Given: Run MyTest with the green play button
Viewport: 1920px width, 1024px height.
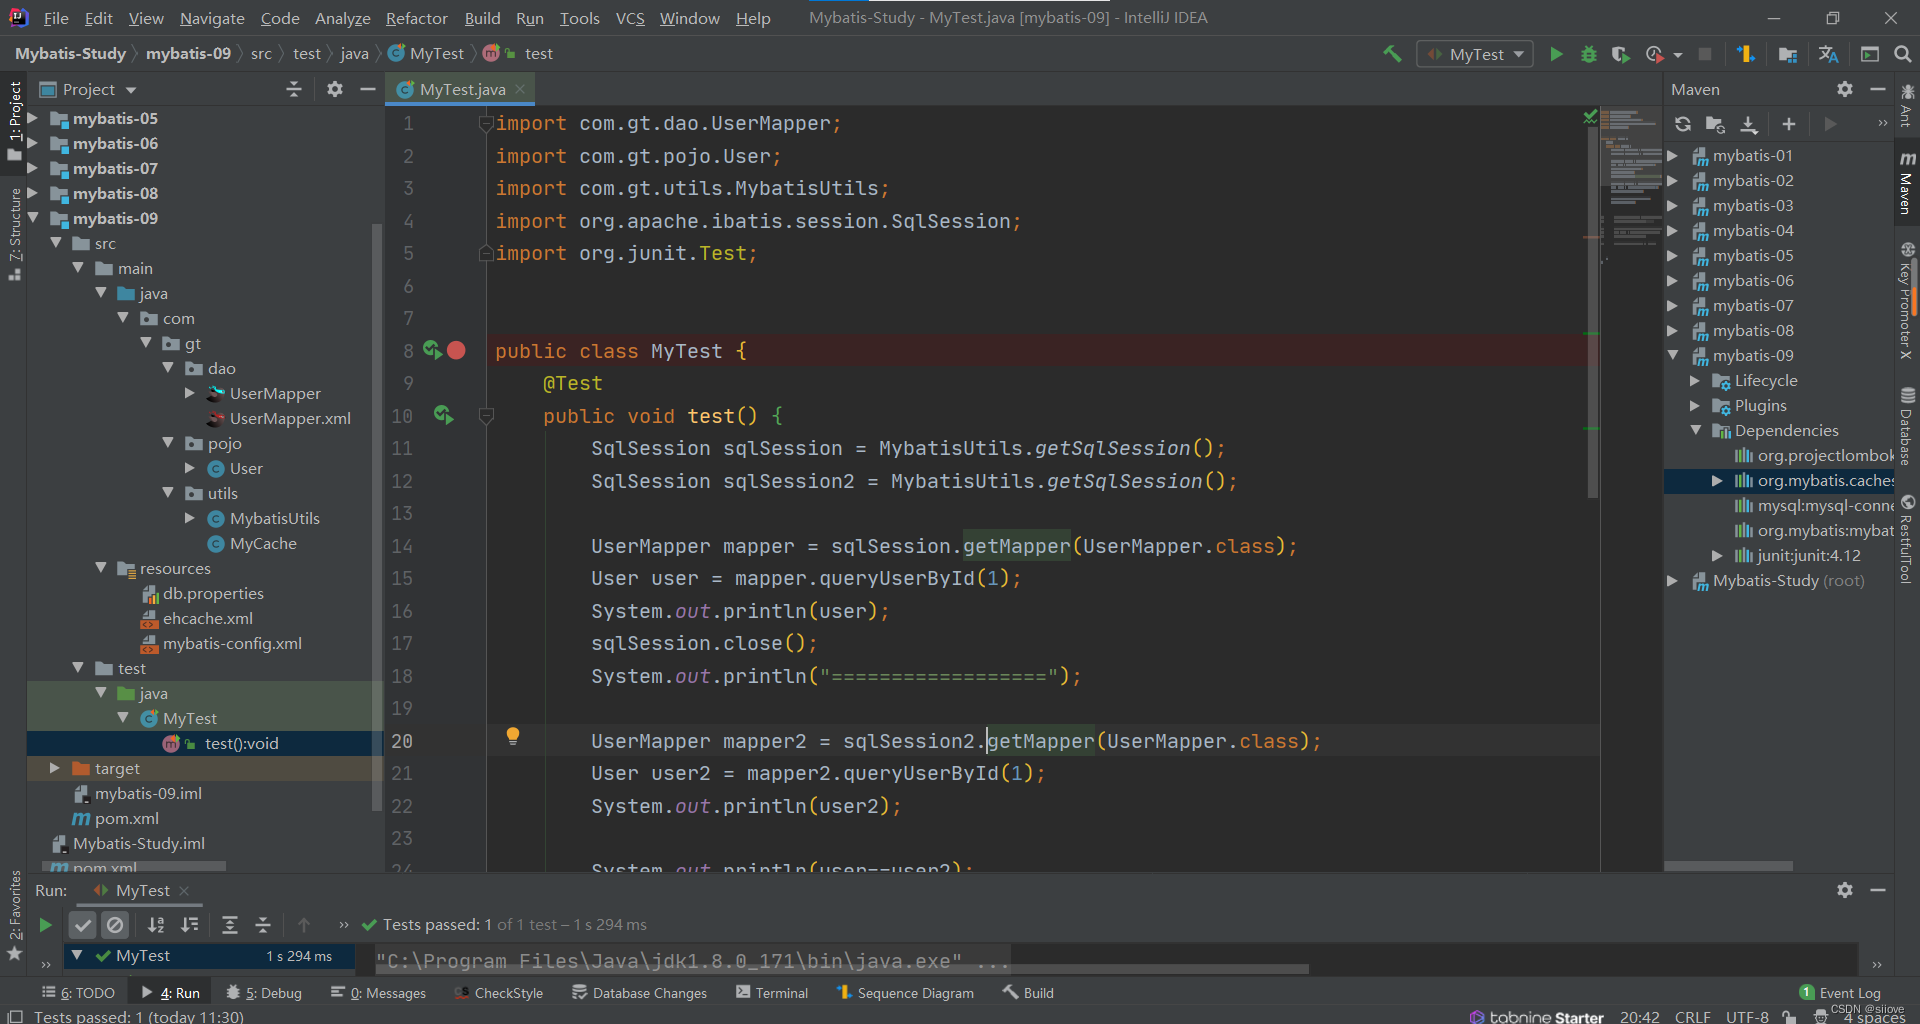Looking at the screenshot, I should [x=1556, y=54].
